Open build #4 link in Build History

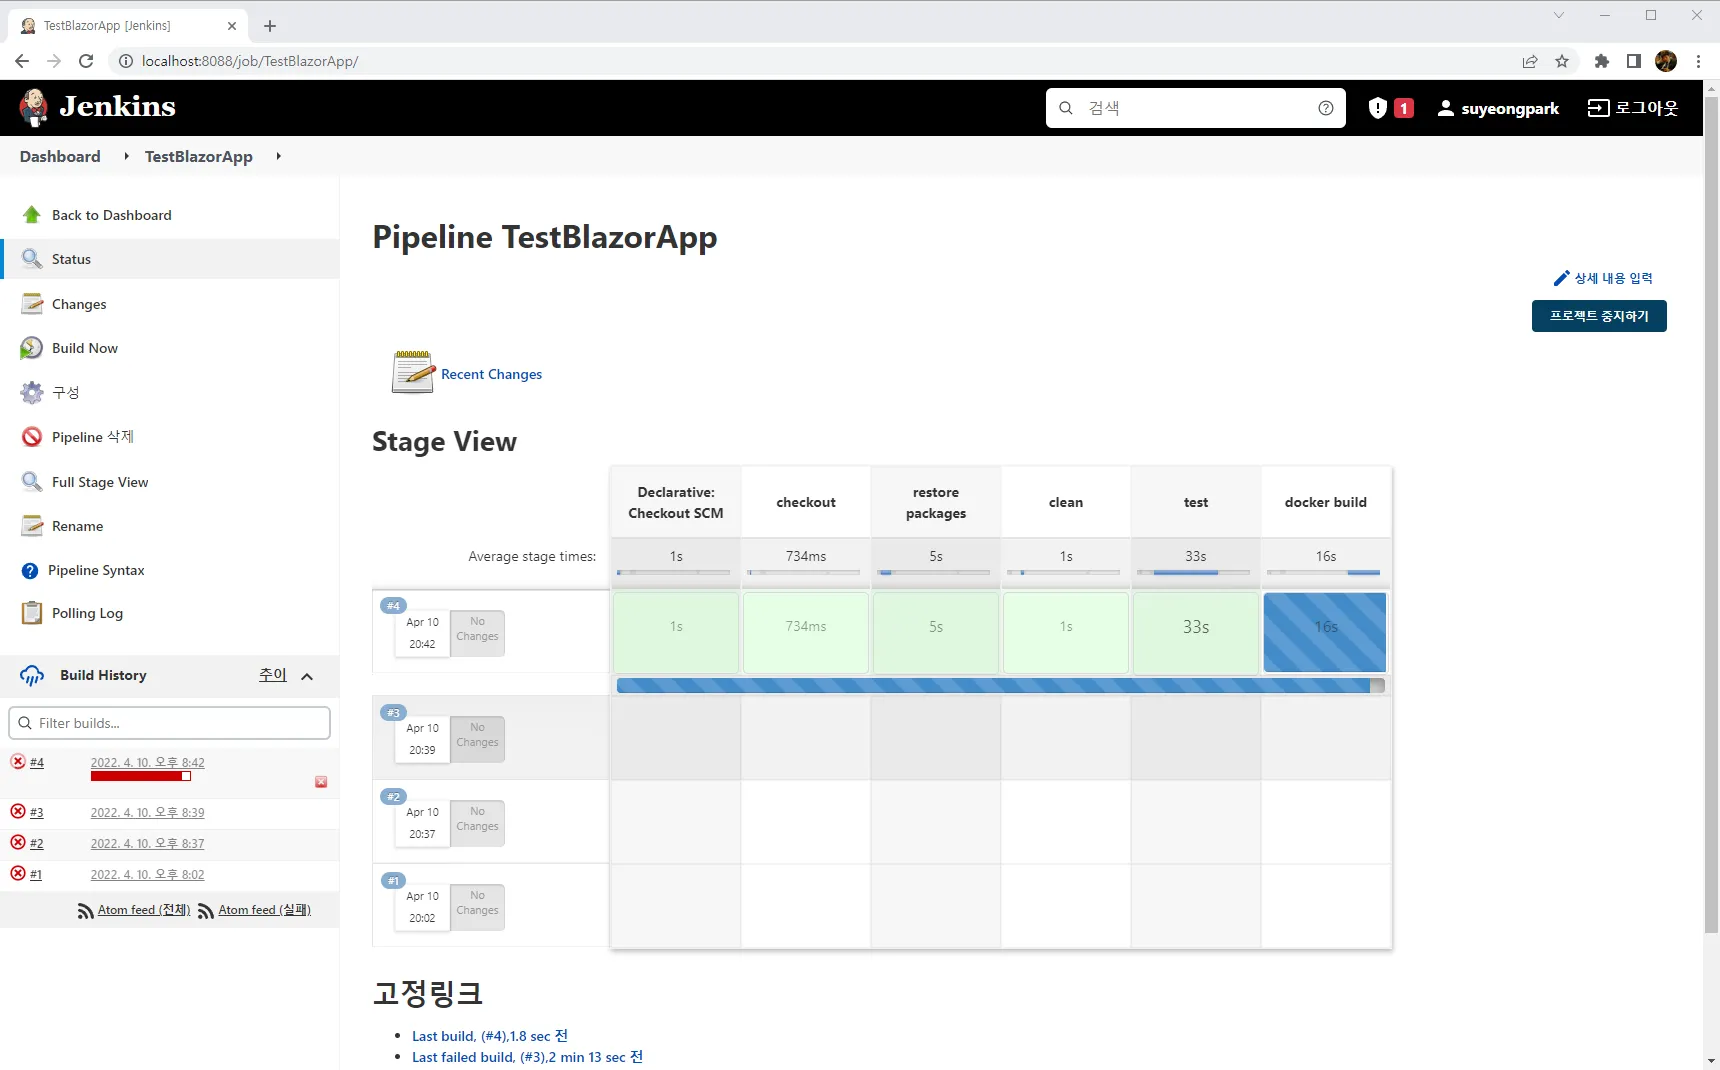tap(37, 762)
